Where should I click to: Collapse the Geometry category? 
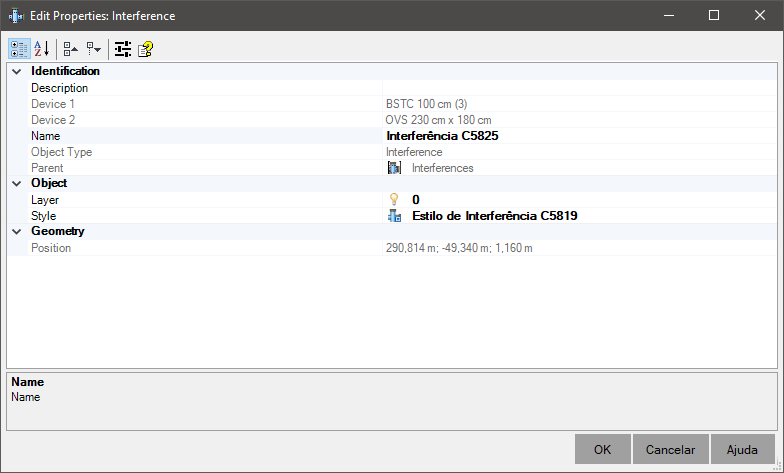pos(16,232)
